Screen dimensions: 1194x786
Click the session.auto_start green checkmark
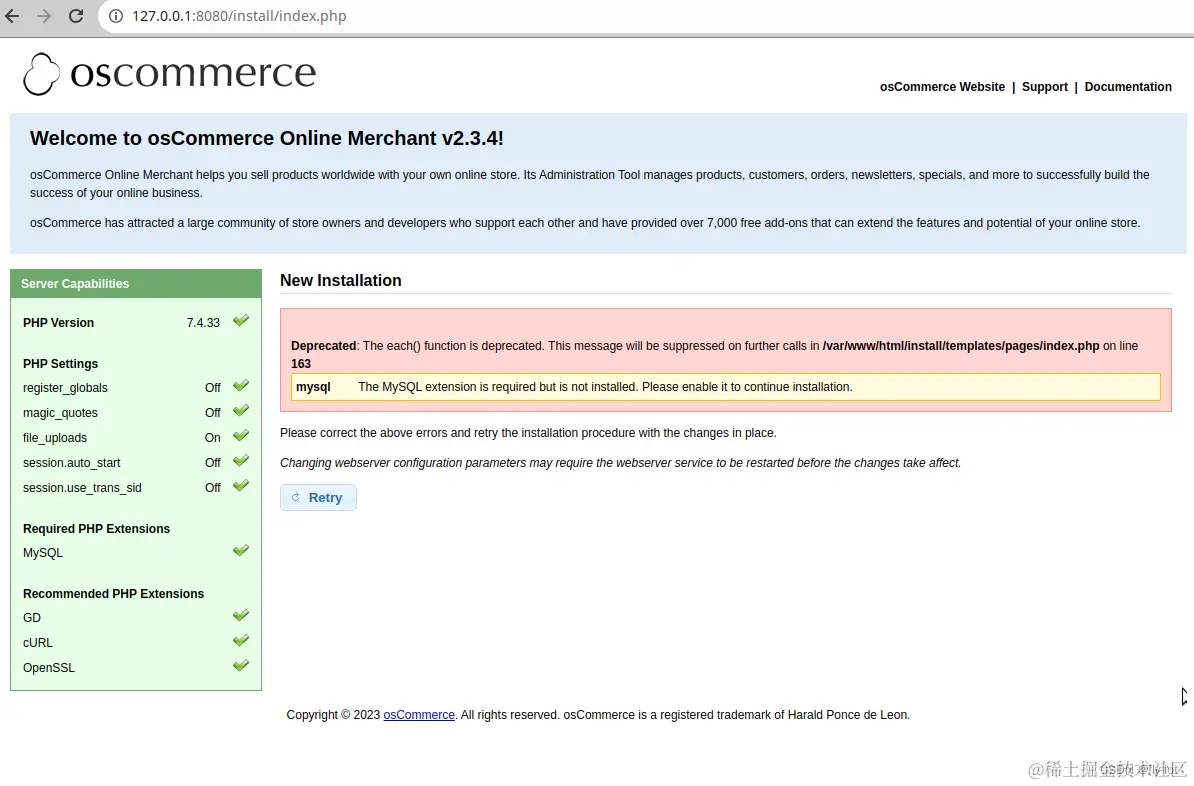point(241,461)
